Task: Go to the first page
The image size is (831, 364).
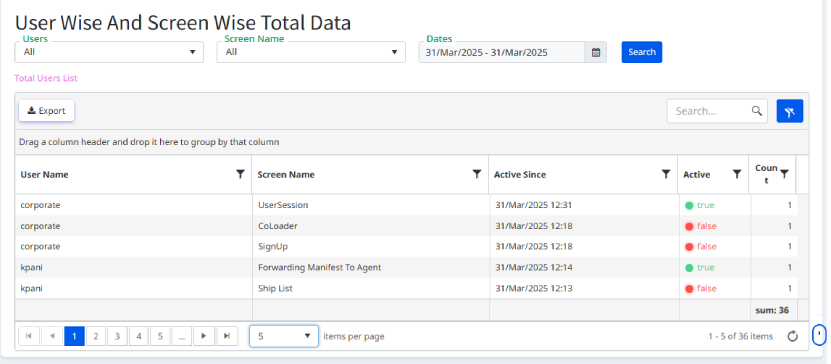Action: (29, 336)
